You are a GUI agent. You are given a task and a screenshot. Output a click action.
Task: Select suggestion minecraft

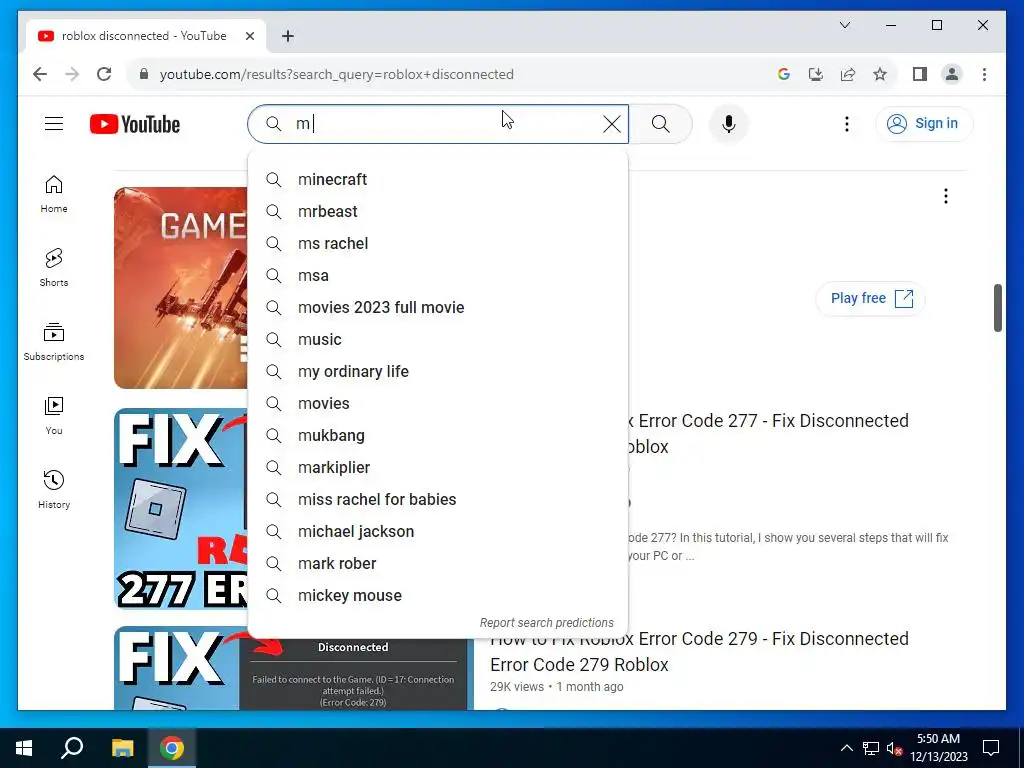(x=438, y=180)
